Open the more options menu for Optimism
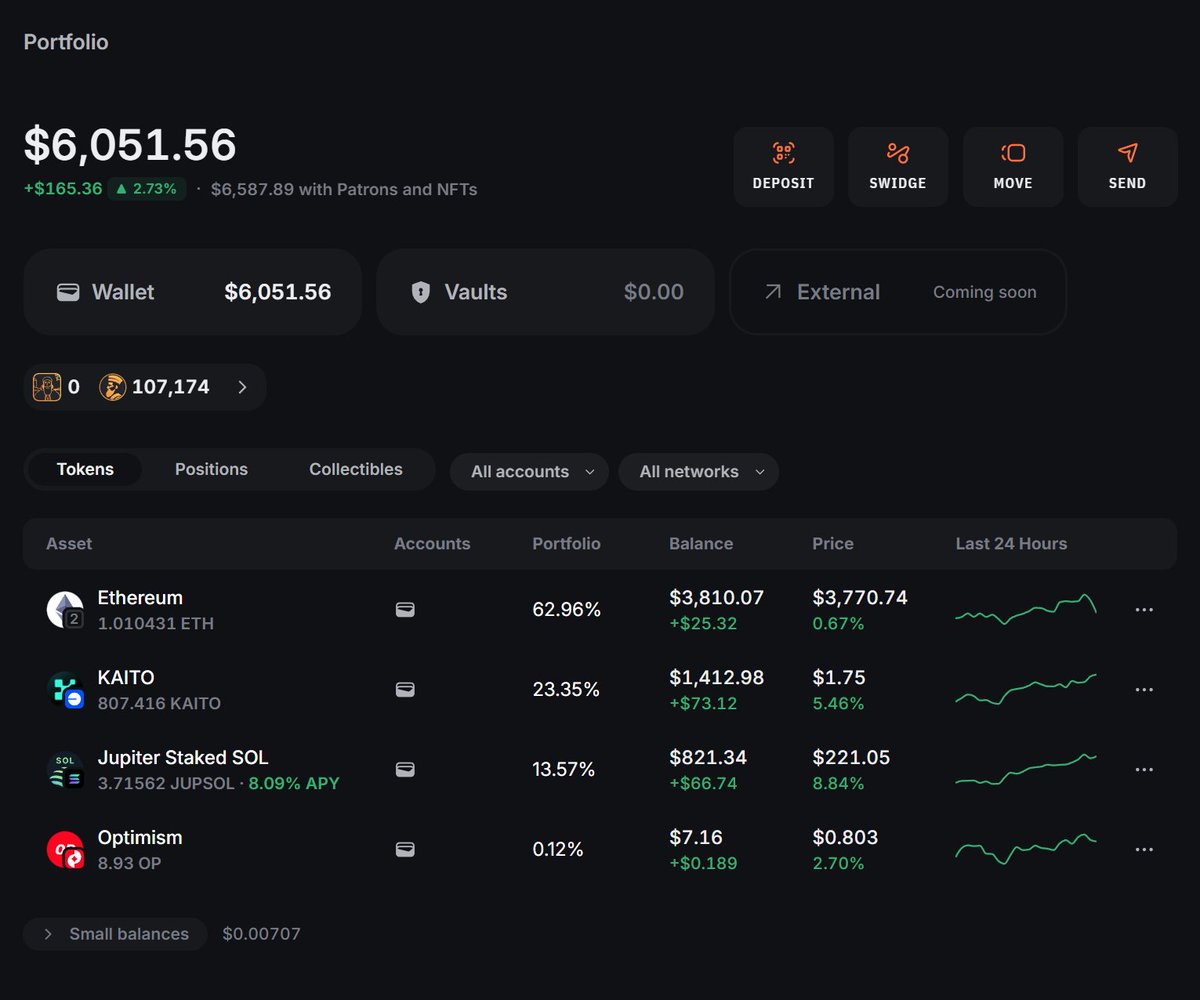Screen dimensions: 1200x1000 coord(1144,850)
